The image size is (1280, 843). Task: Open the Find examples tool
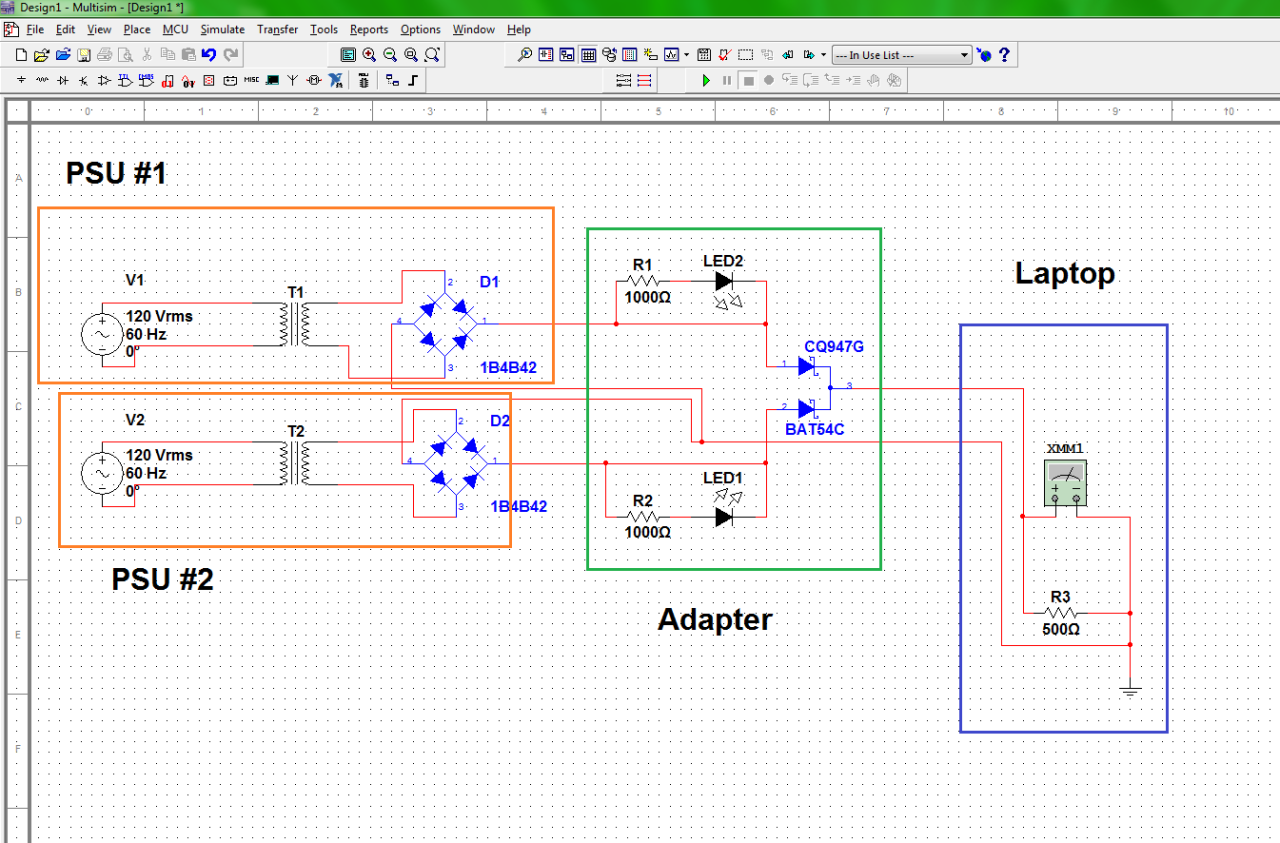[524, 55]
